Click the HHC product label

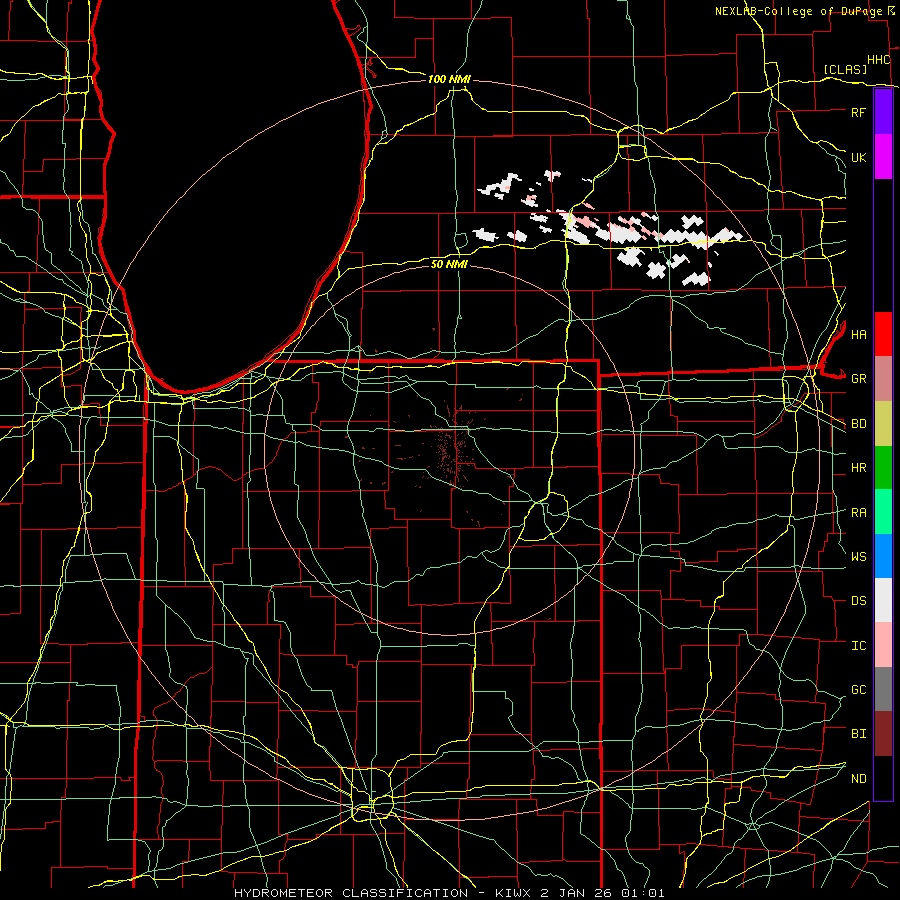point(879,60)
